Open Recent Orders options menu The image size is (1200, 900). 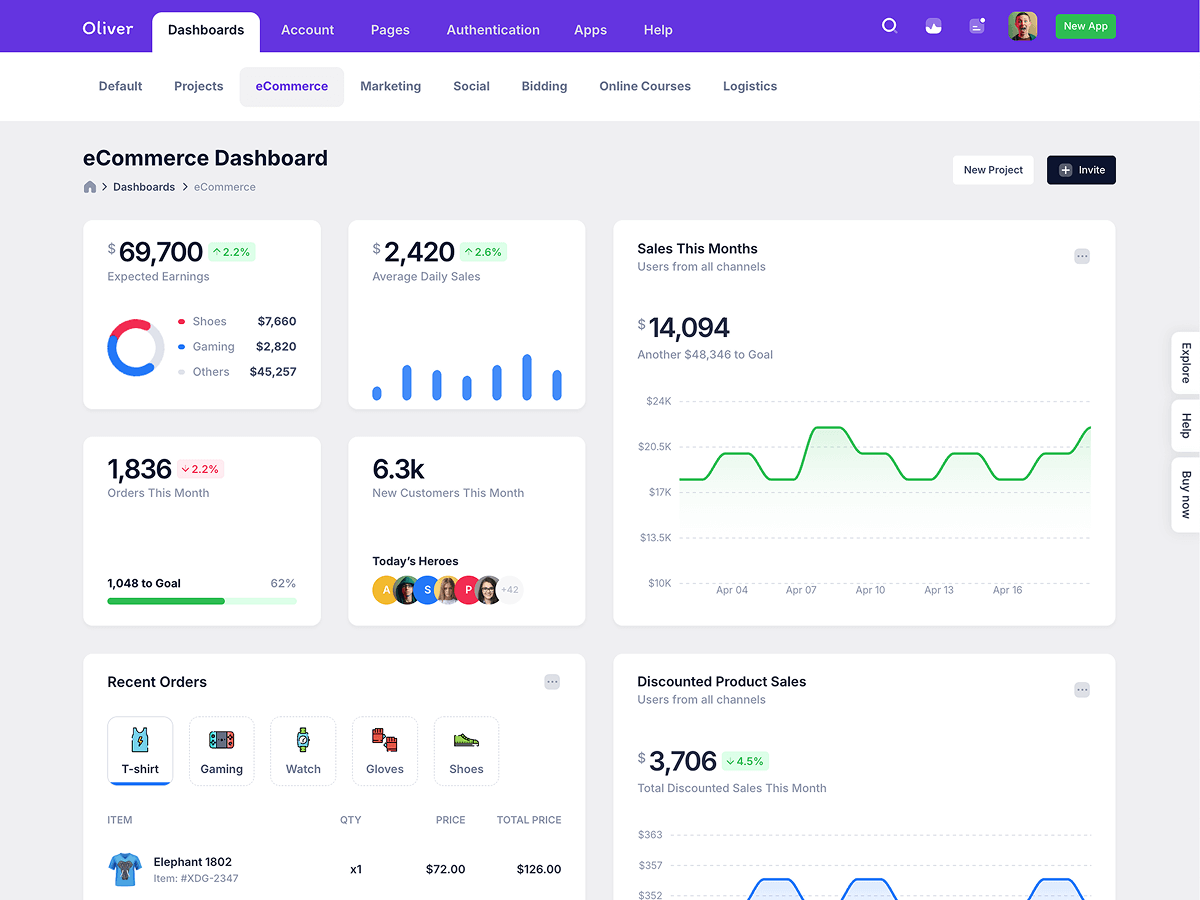point(552,682)
